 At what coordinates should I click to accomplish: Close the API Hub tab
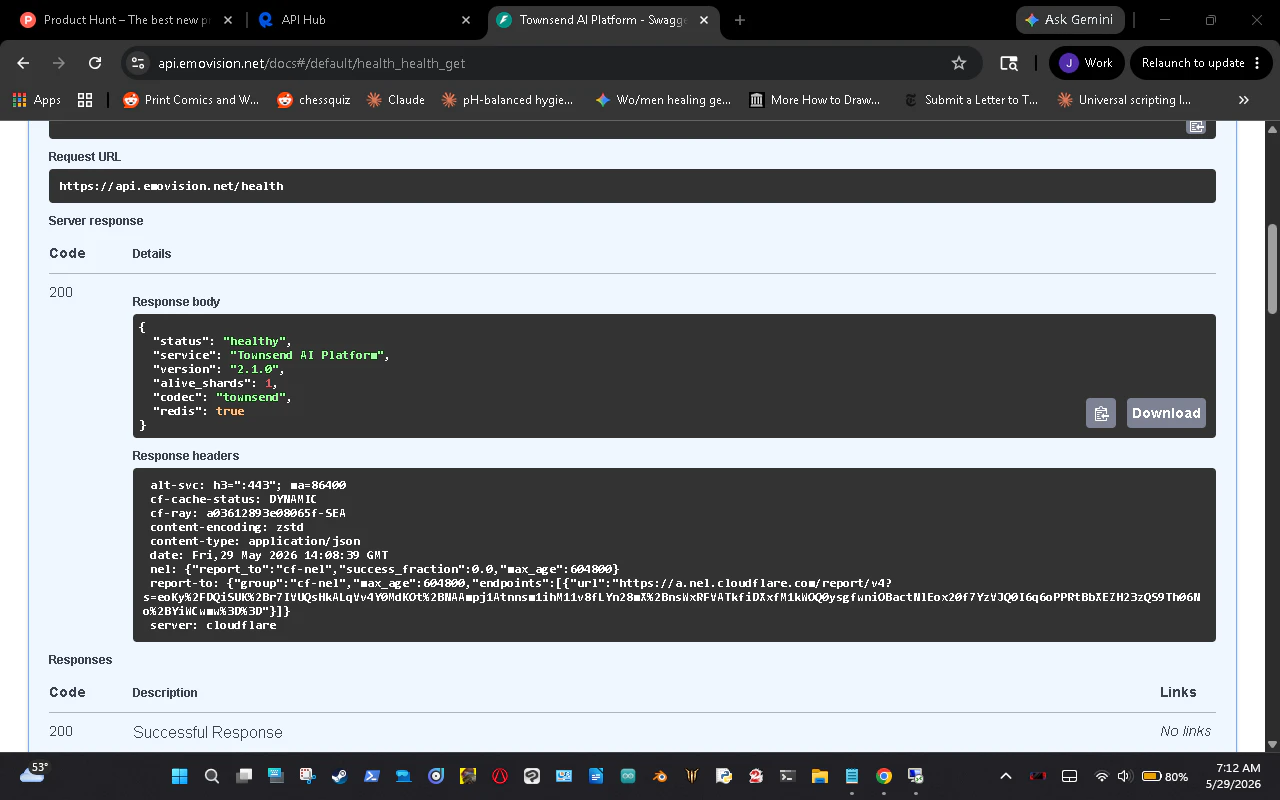466,20
